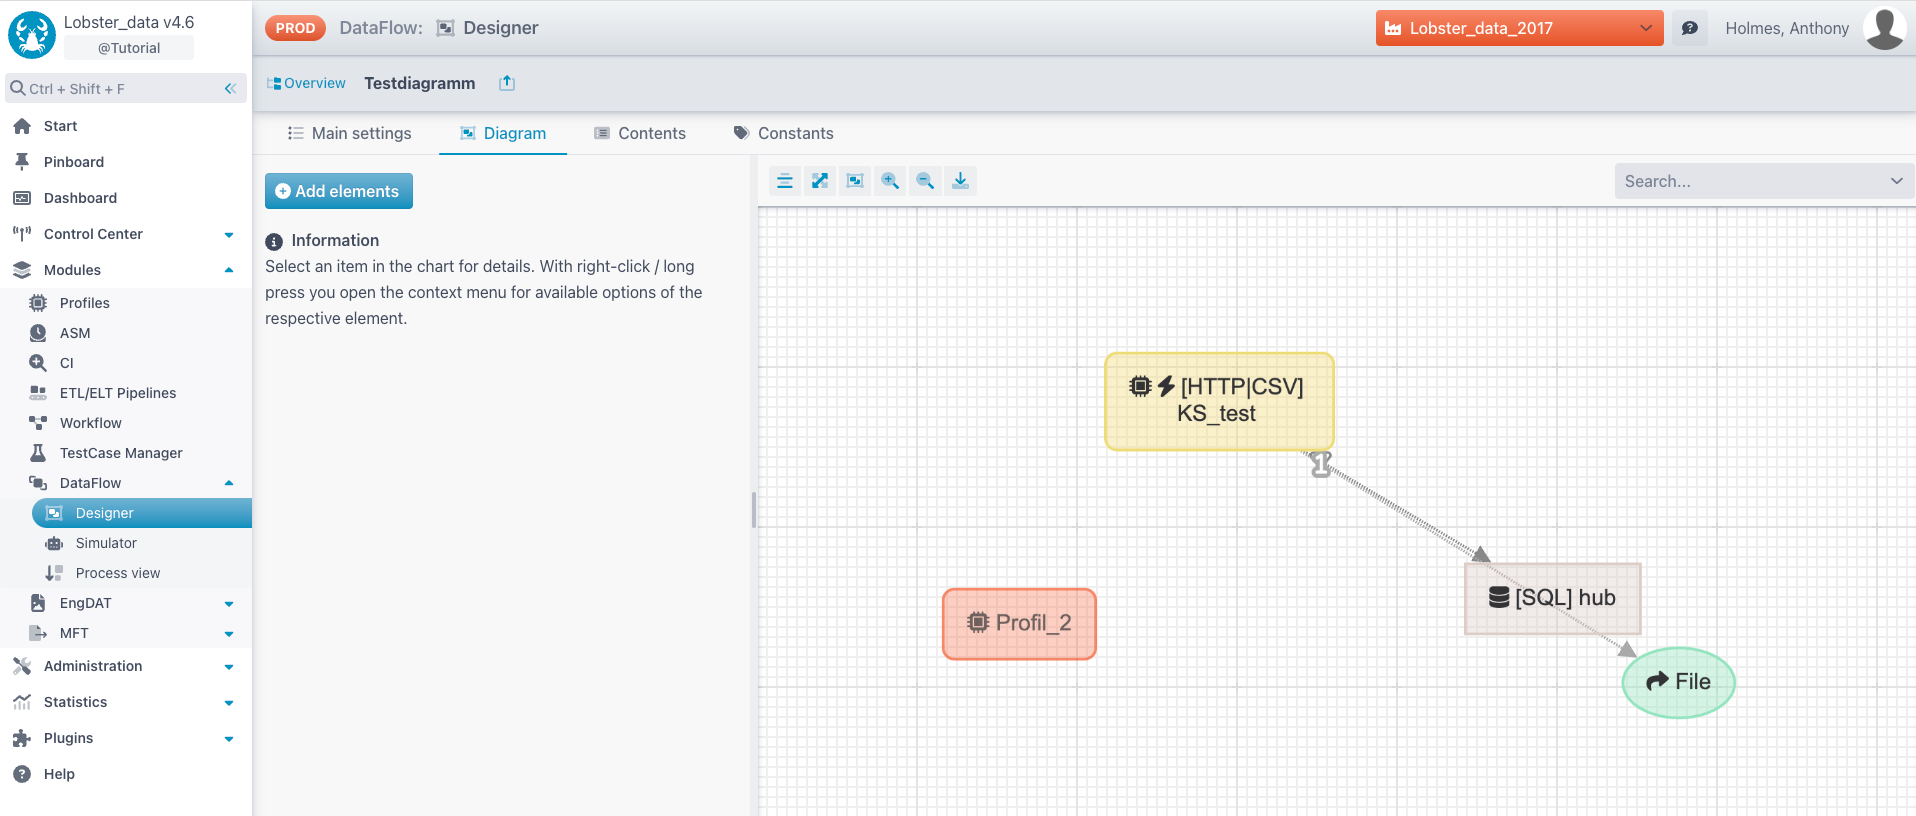Open the Lobster_data_2017 dropdown
The image size is (1916, 816).
click(1519, 28)
